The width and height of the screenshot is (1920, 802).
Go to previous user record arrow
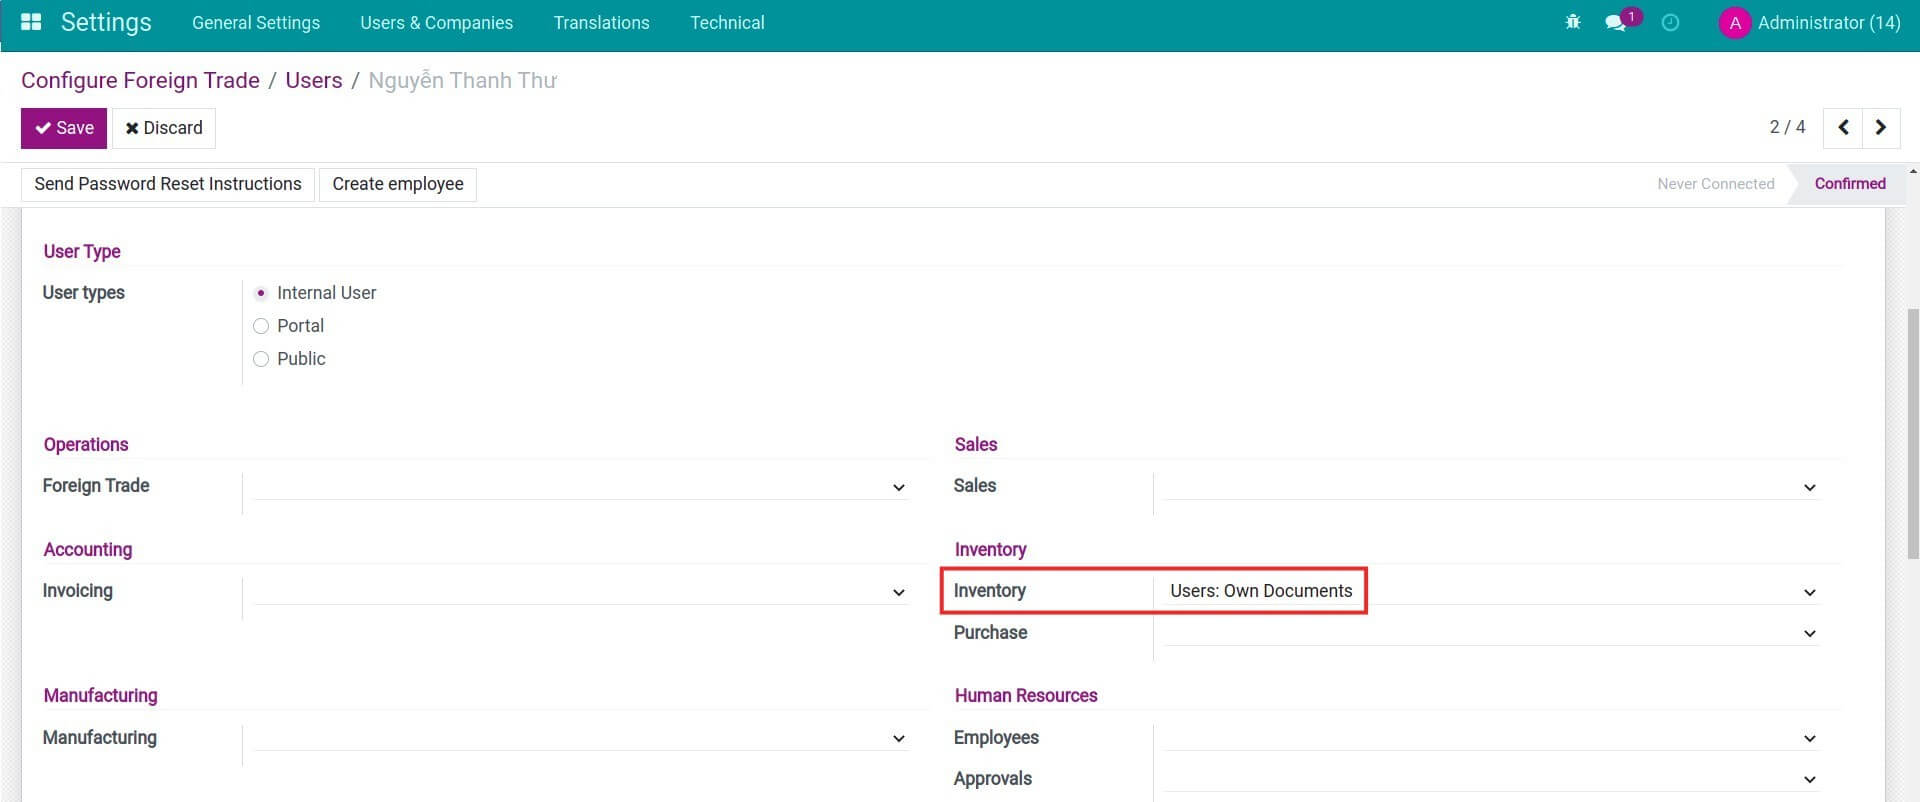tap(1843, 127)
